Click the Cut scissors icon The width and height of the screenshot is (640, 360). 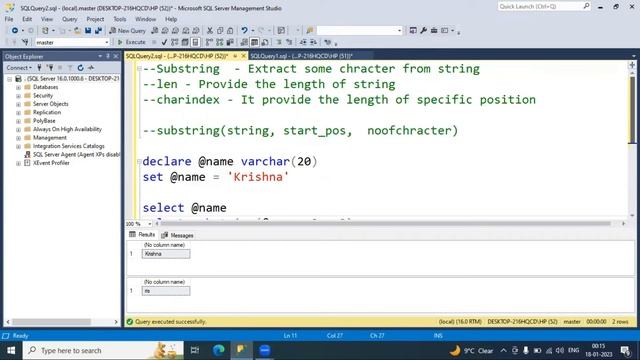210,31
